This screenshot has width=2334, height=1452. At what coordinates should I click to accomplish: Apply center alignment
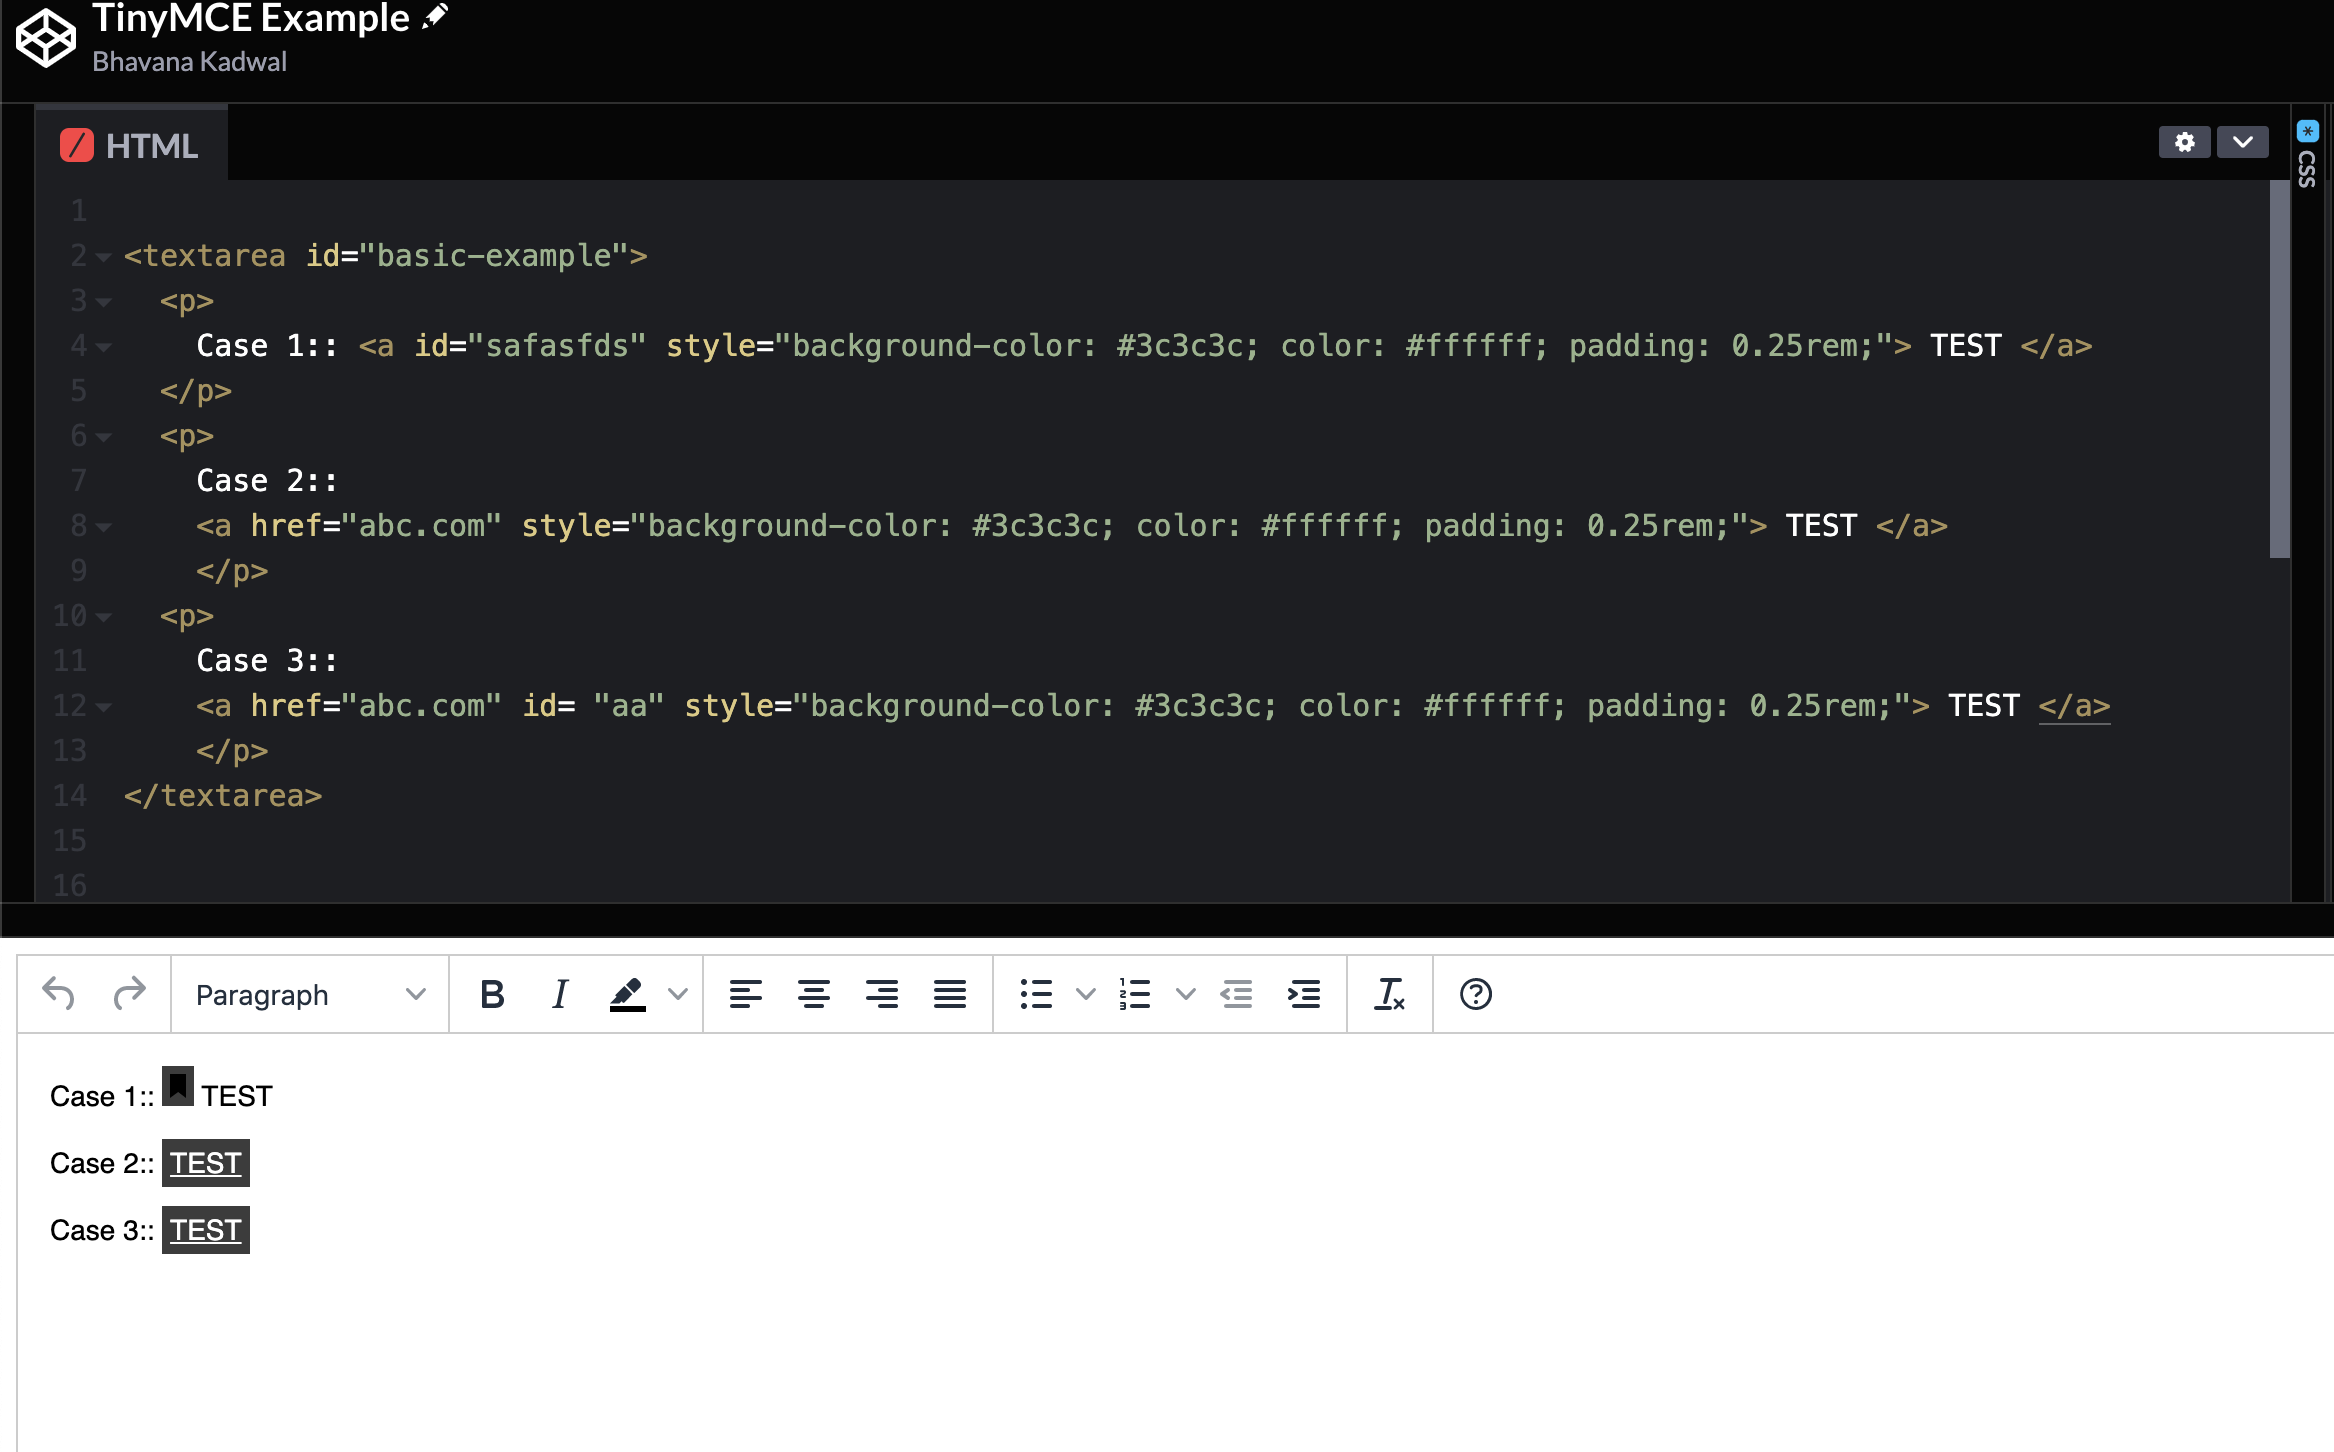(814, 994)
